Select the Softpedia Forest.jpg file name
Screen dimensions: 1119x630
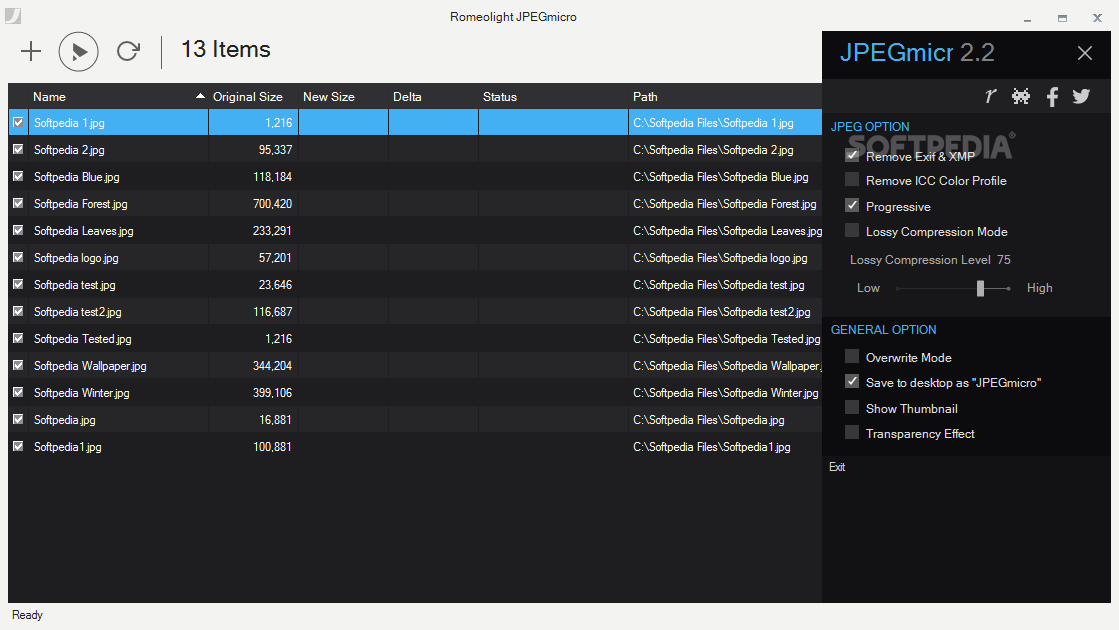pyautogui.click(x=81, y=203)
